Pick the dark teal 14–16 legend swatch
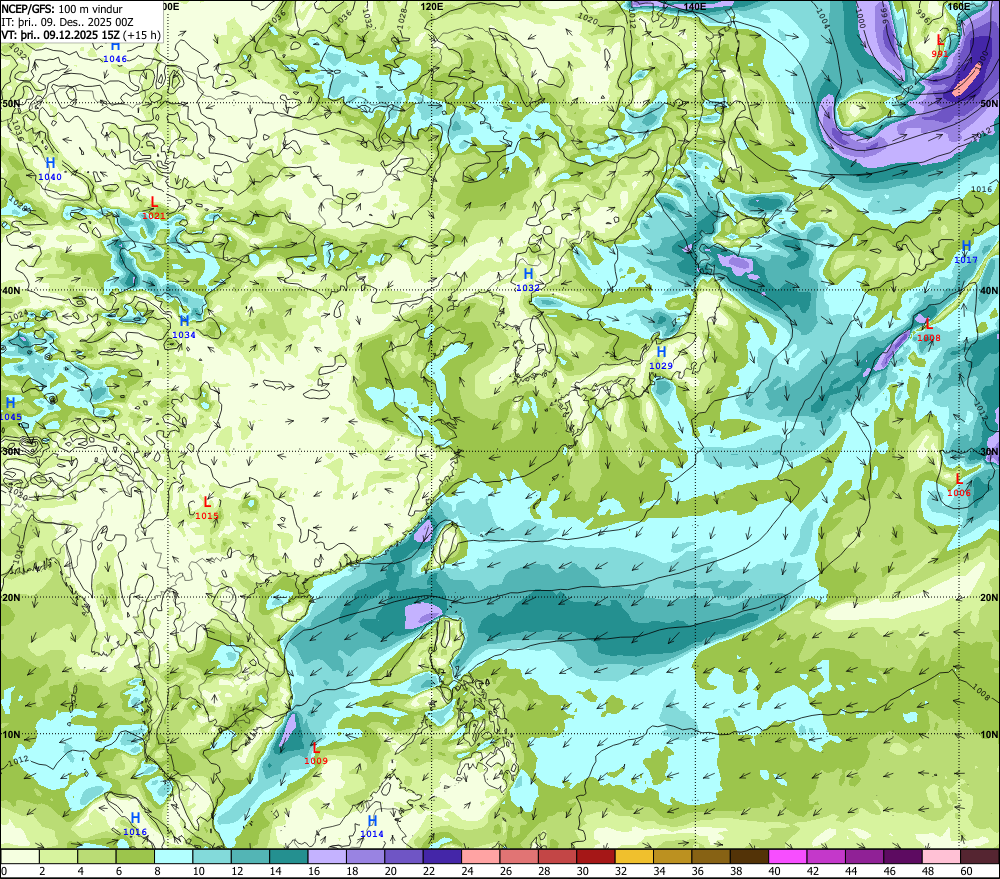 [288, 856]
